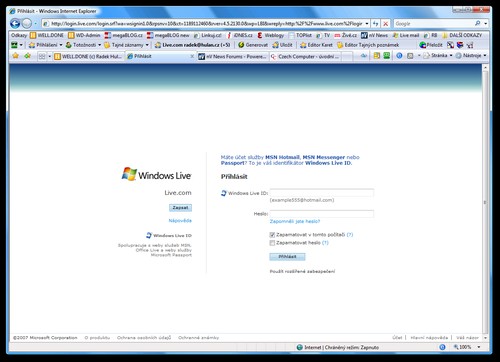Open the 'O produktu' footer link

pyautogui.click(x=97, y=338)
